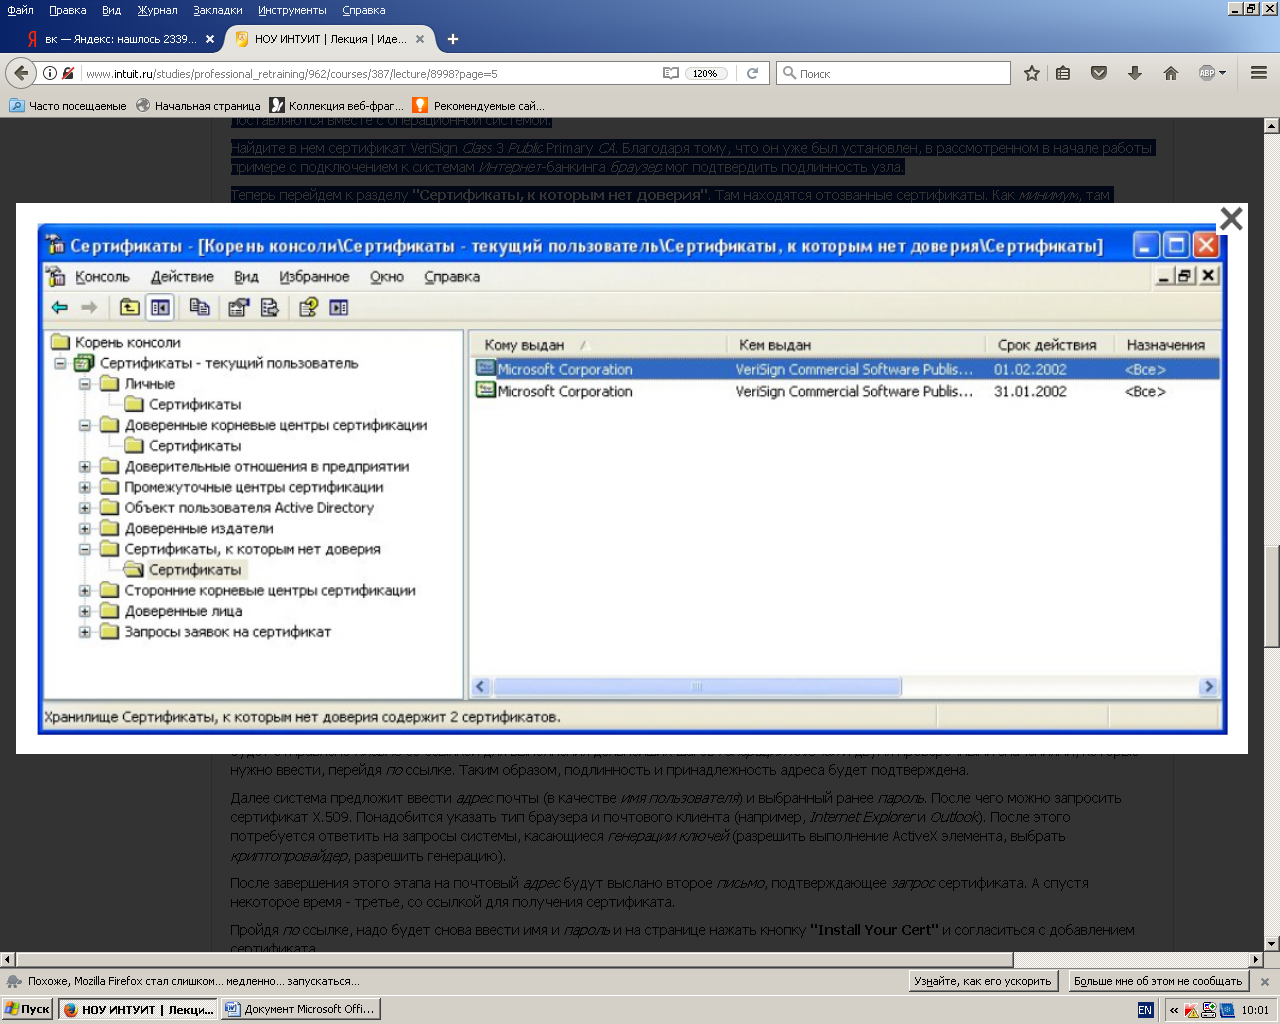Expand the Доверенные лица node
Screen dimensions: 1280x1024
(85, 611)
